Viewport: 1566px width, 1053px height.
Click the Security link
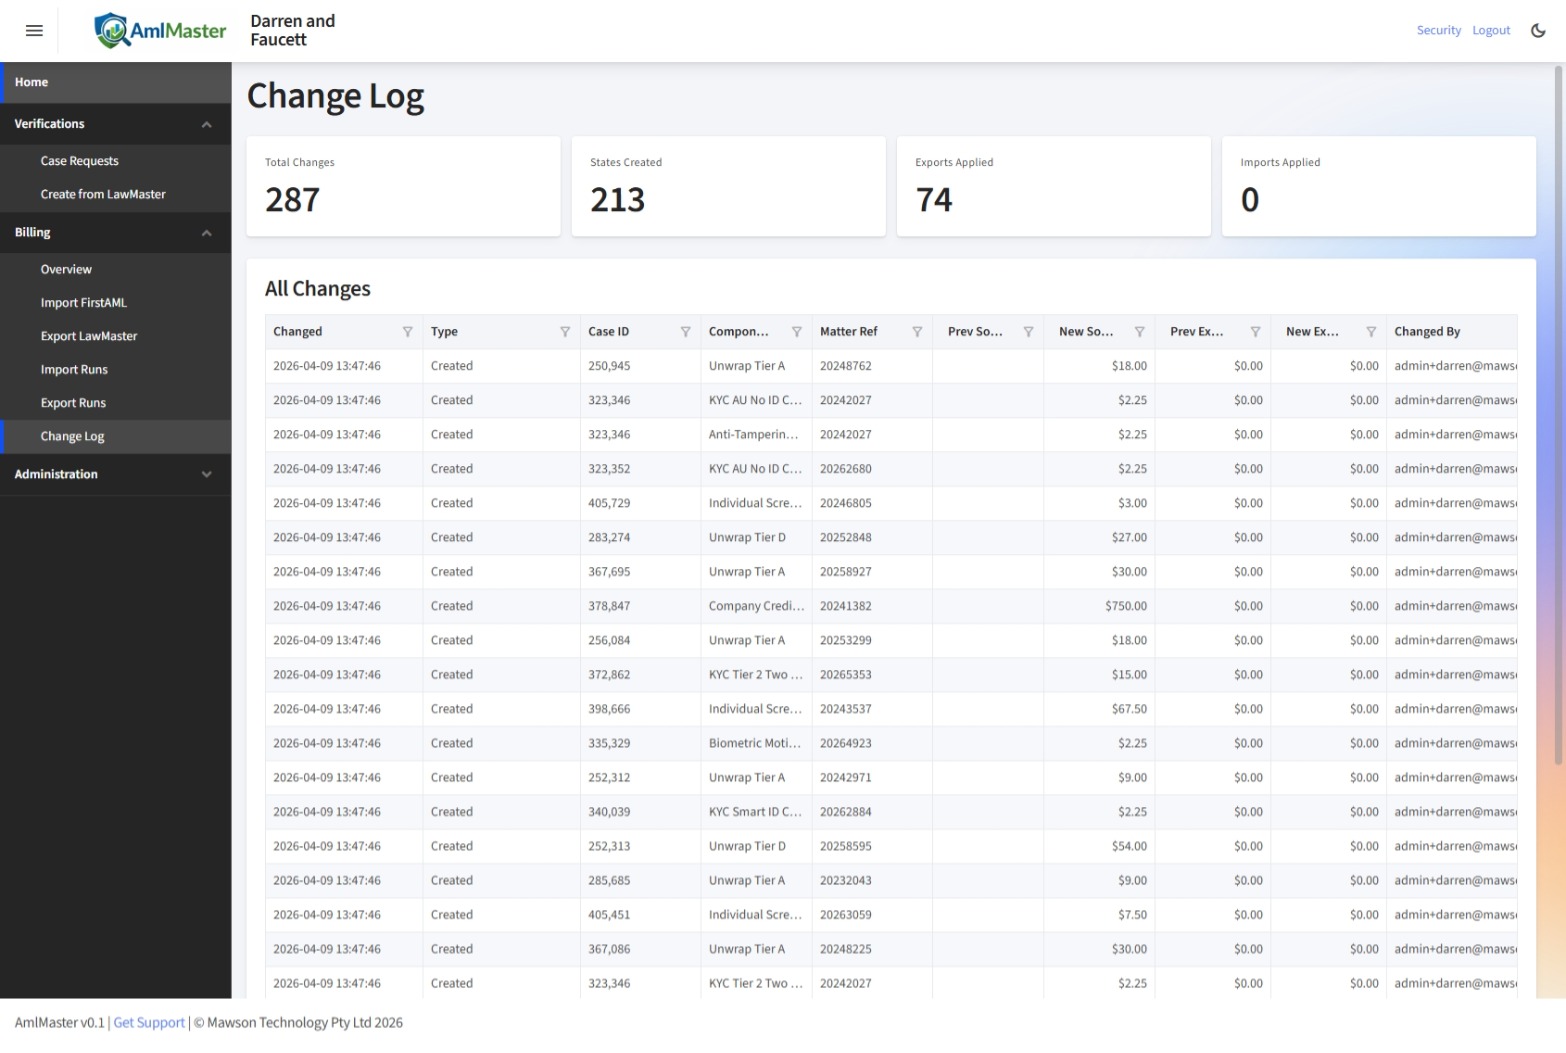click(x=1439, y=30)
